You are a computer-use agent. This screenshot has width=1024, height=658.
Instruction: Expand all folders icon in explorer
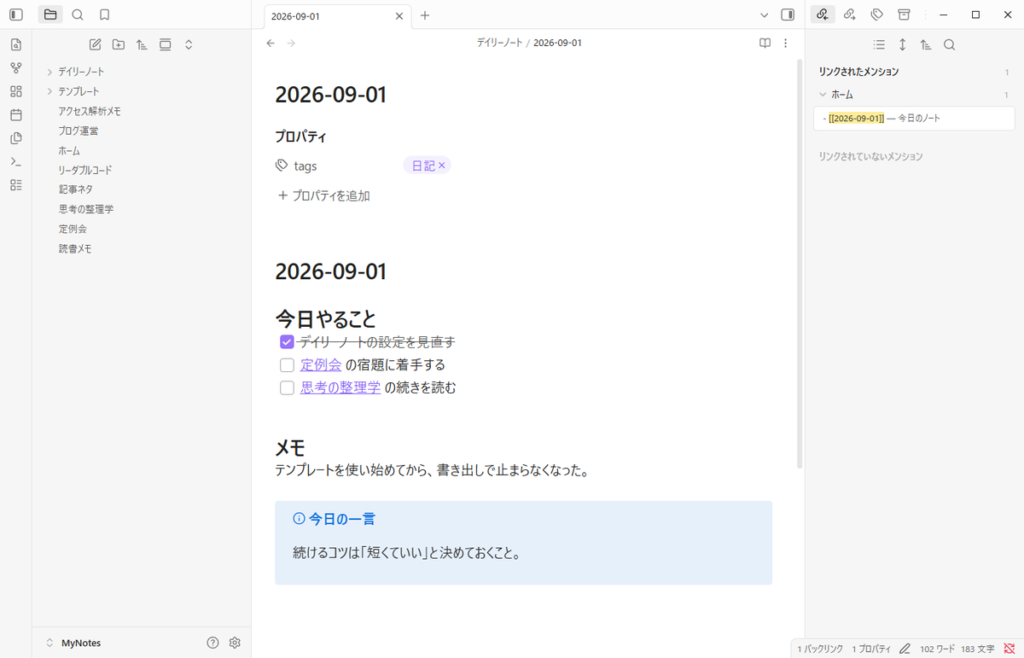pos(189,44)
